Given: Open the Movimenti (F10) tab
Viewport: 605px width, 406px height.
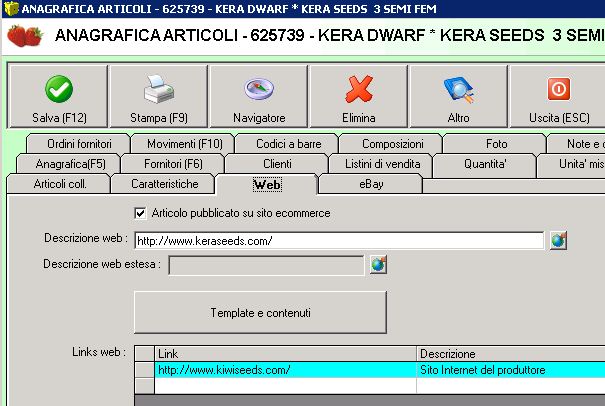Looking at the screenshot, I should point(184,144).
